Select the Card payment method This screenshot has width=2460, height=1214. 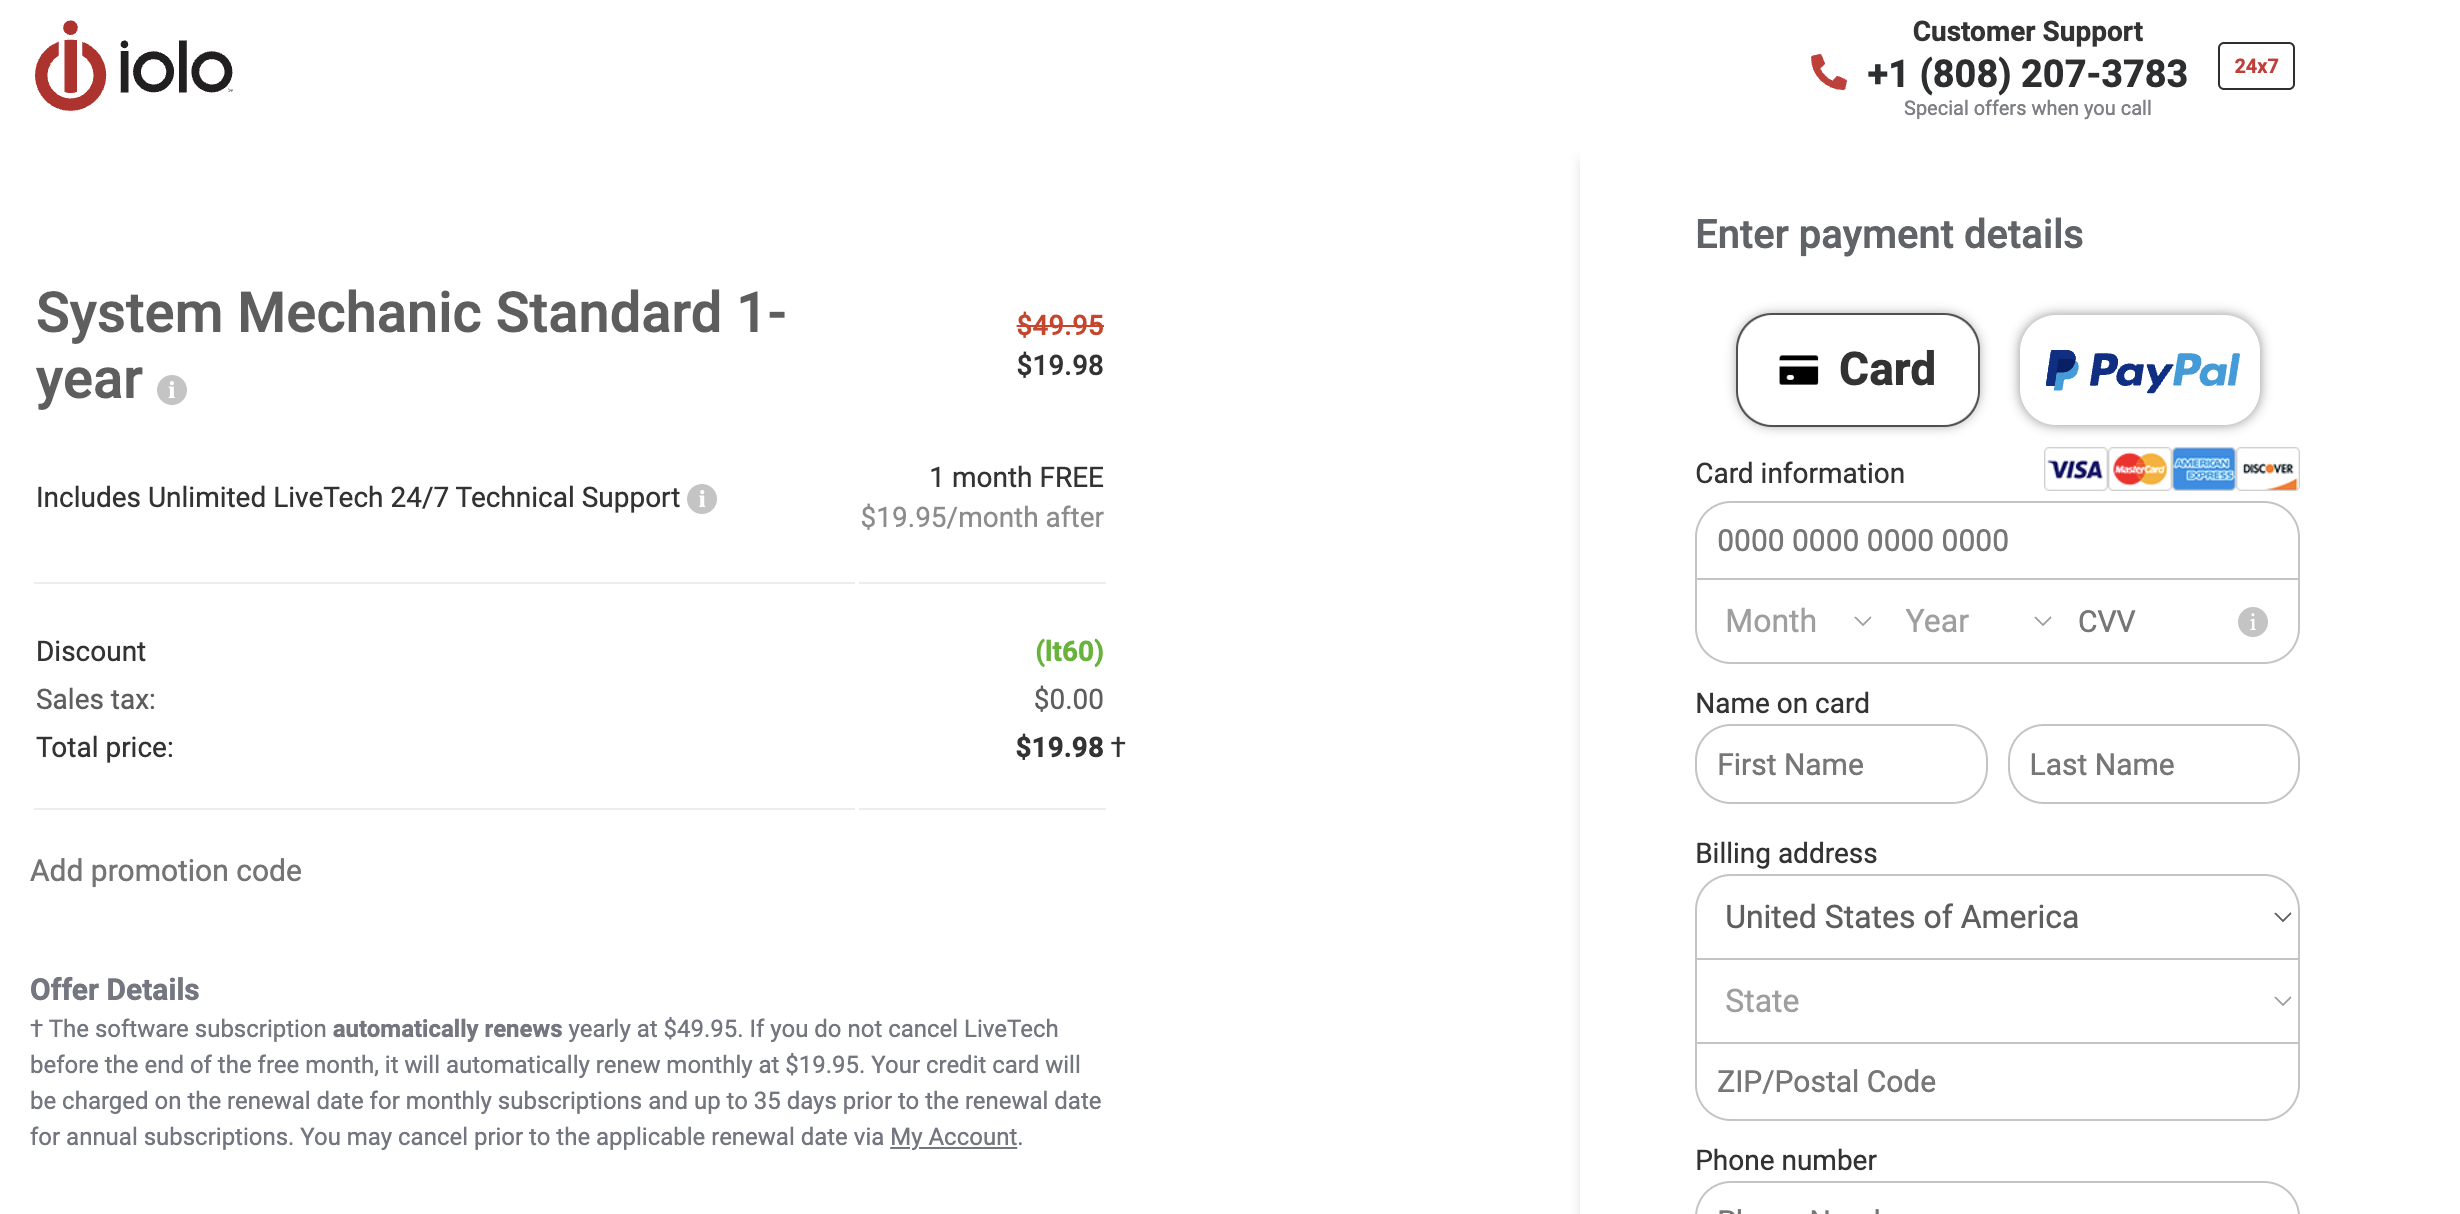click(x=1857, y=370)
